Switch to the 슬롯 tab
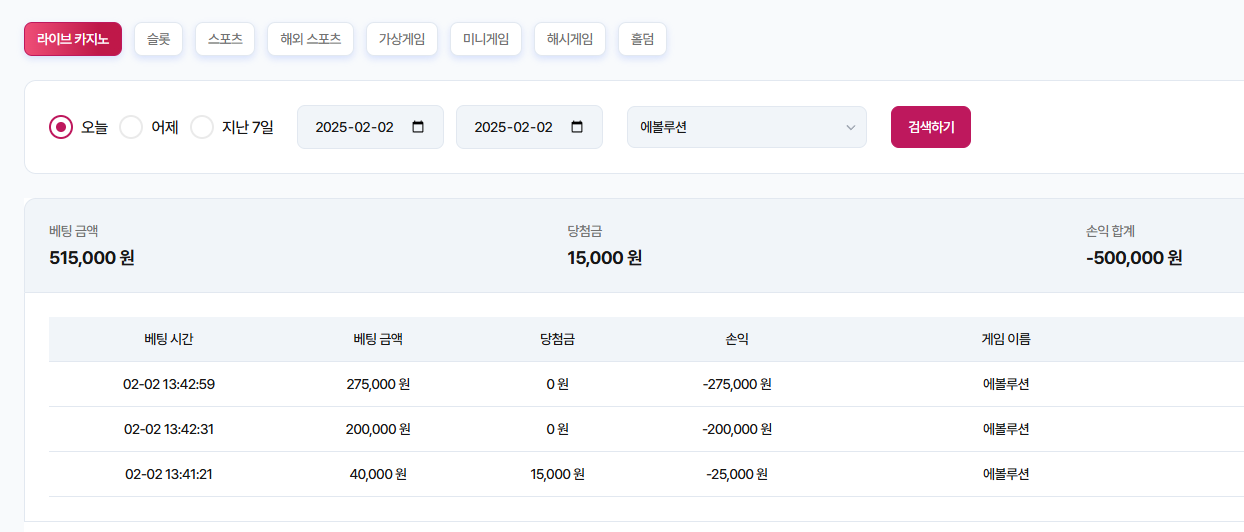 [158, 39]
